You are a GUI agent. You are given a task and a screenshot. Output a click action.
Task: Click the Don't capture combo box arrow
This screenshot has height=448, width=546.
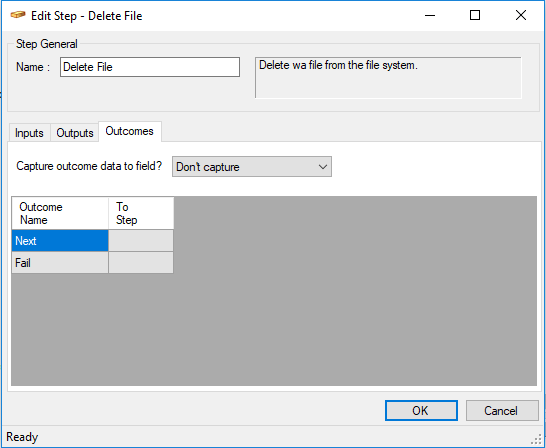[323, 167]
